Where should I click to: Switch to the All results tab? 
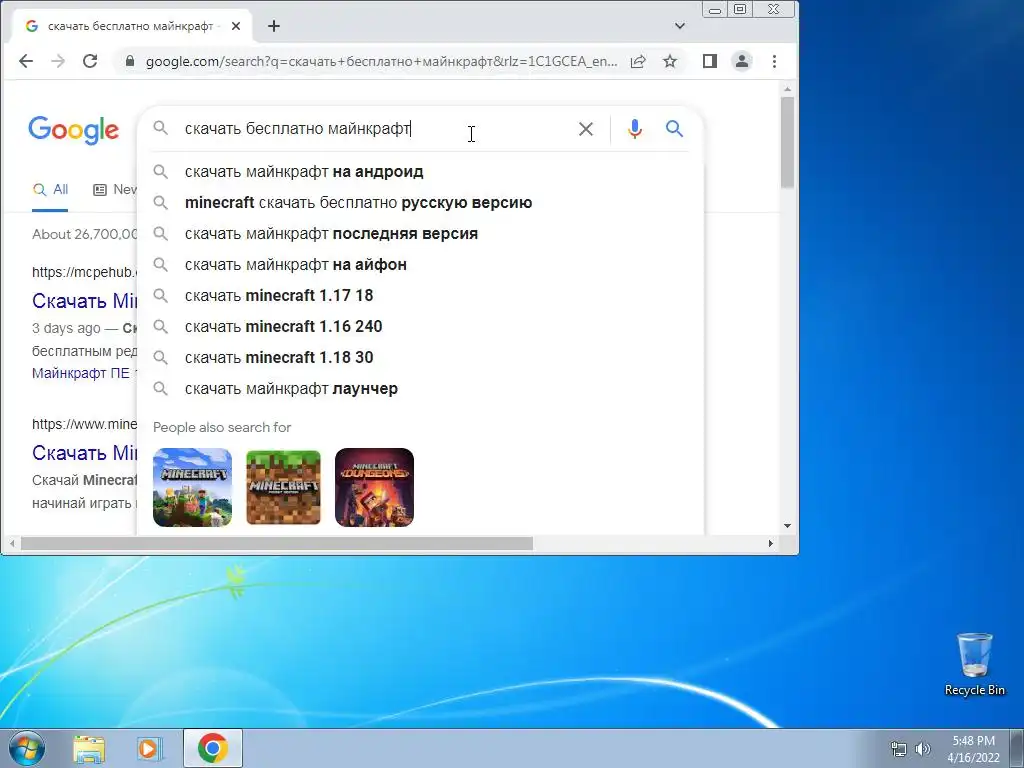point(50,189)
